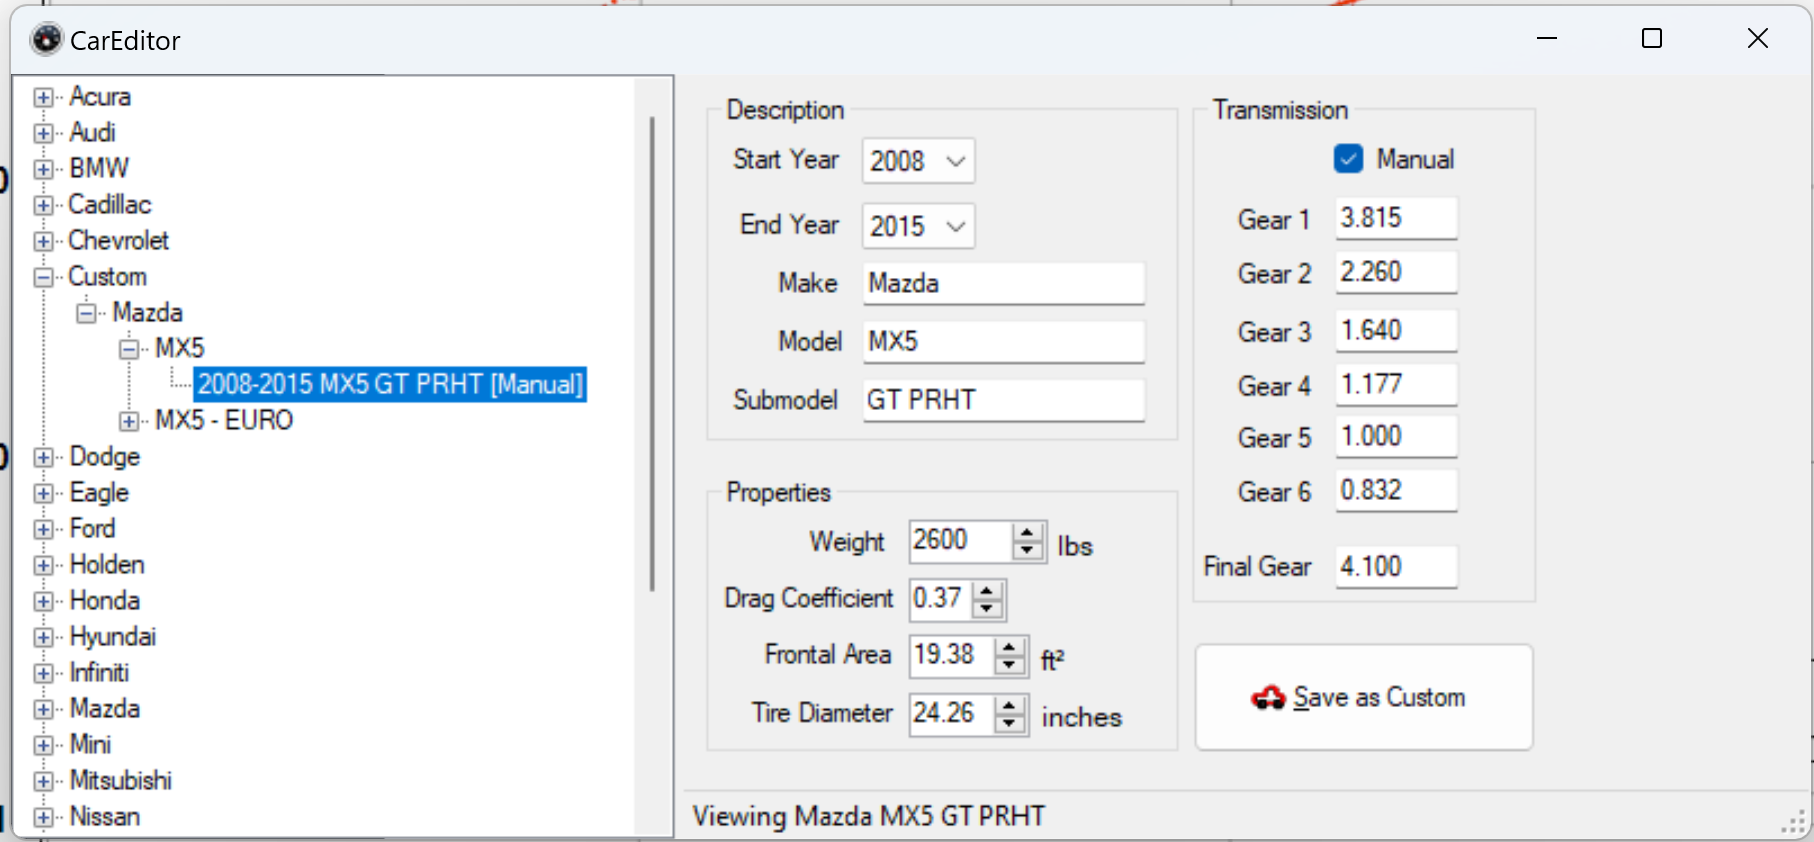1814x842 pixels.
Task: Expand the BMW tree node
Action: click(x=43, y=169)
